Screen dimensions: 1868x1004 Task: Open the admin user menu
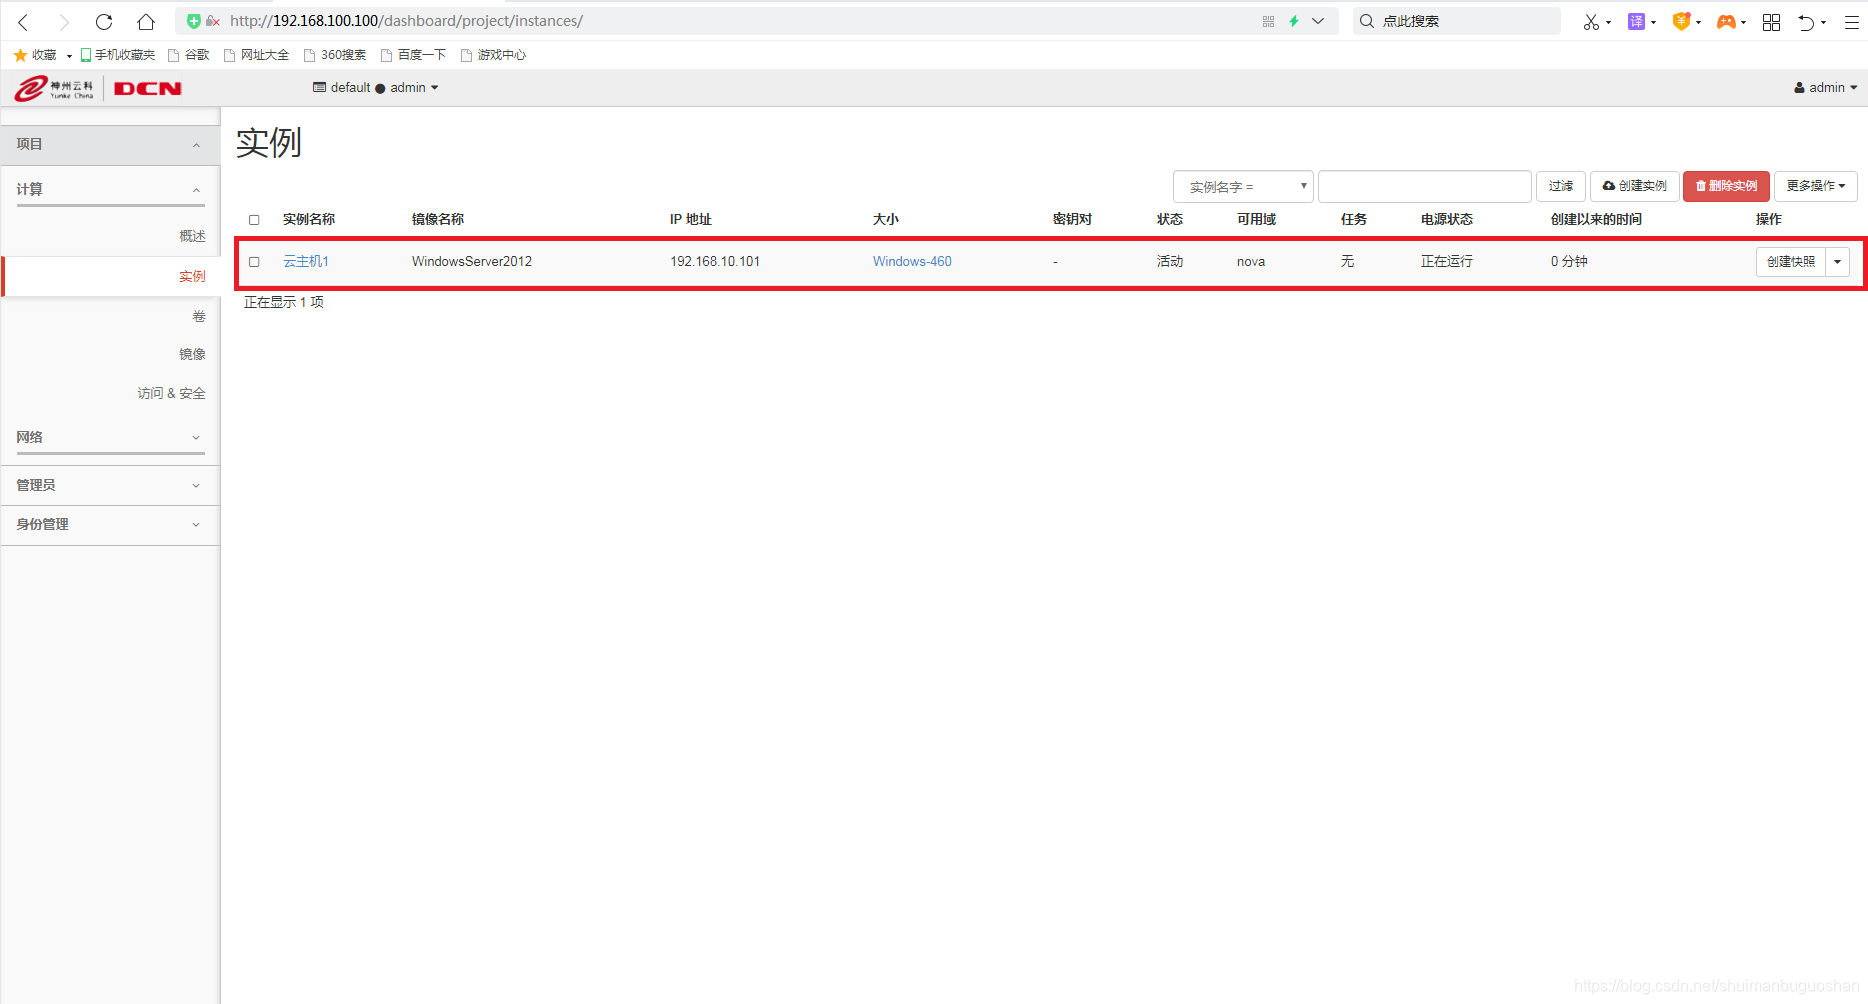tap(1826, 88)
